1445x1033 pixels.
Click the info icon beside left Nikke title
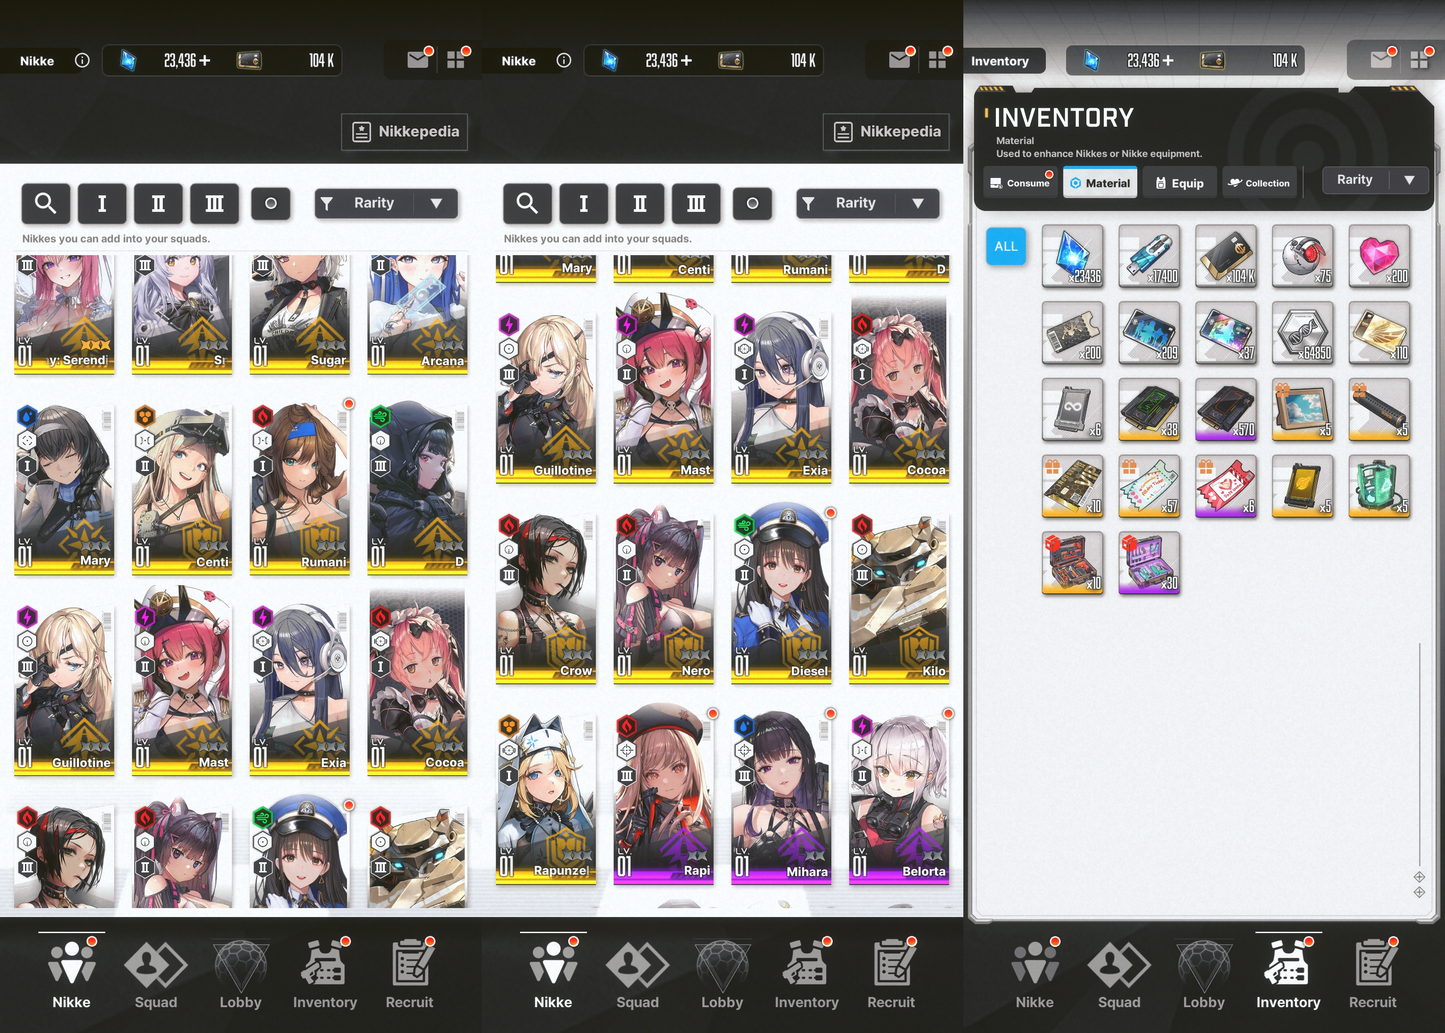[x=82, y=60]
